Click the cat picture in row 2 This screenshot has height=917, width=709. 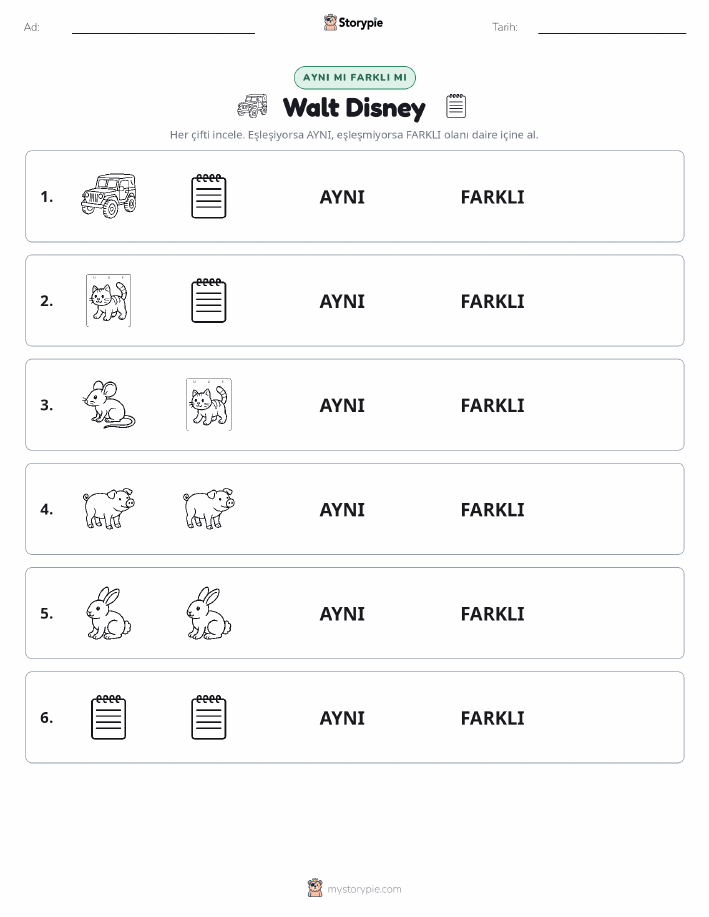108,301
